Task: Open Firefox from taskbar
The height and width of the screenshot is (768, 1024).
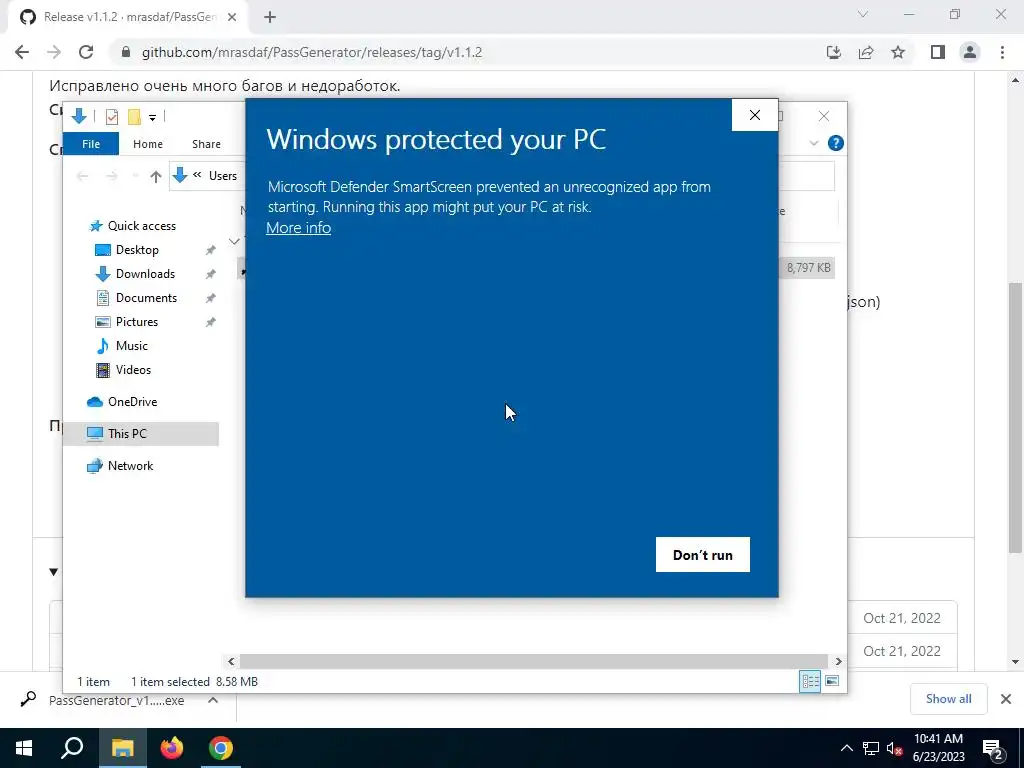Action: pos(172,748)
